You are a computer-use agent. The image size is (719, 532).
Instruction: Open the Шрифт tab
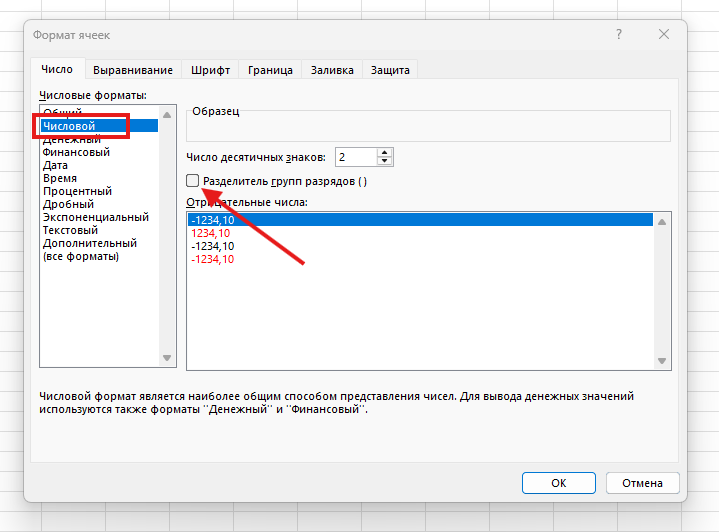coord(210,70)
